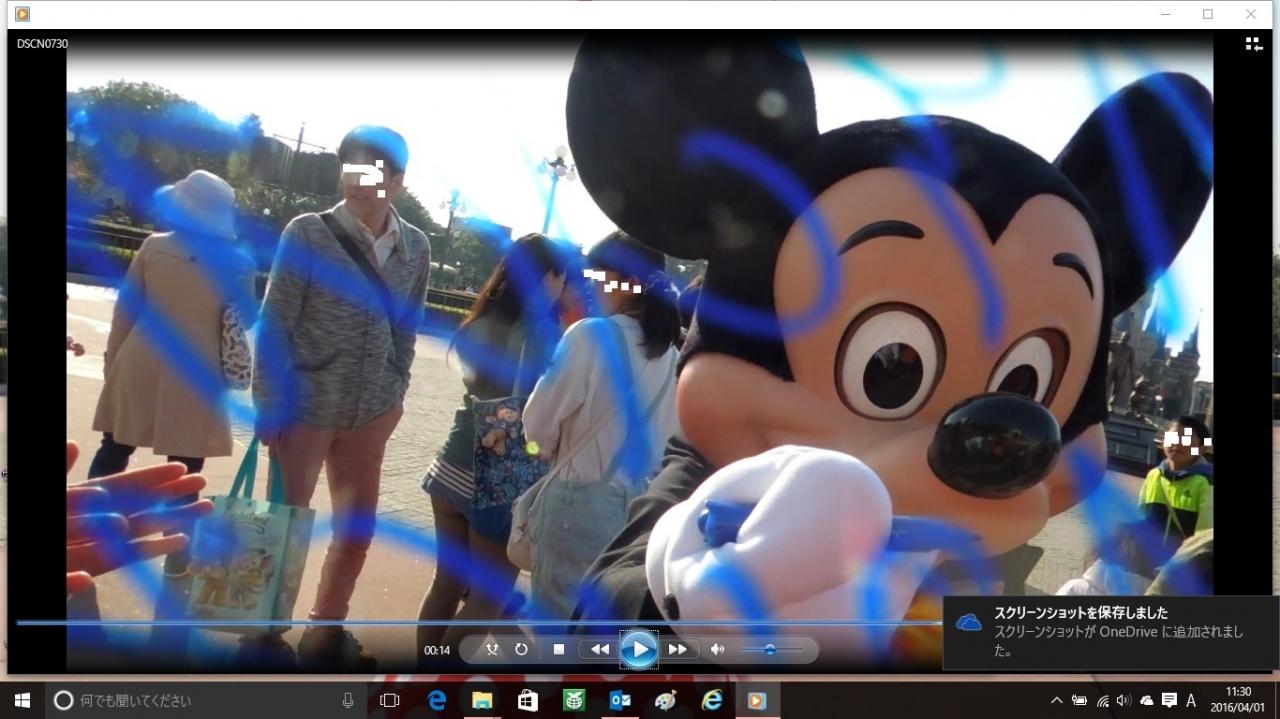
Task: Maximize the Media Player window
Action: point(1208,14)
